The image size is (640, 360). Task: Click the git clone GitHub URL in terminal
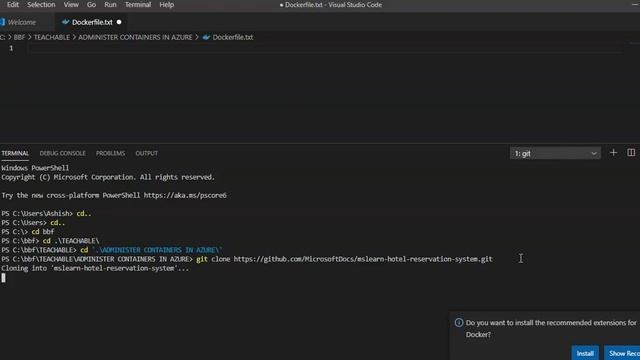363,259
